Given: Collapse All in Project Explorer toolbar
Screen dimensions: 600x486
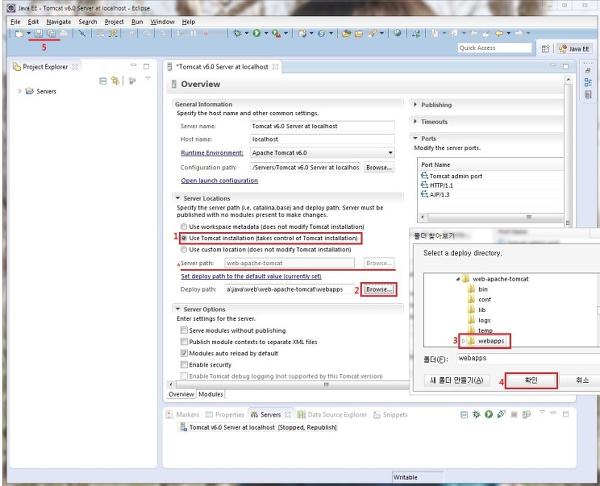Looking at the screenshot, I should pos(103,81).
